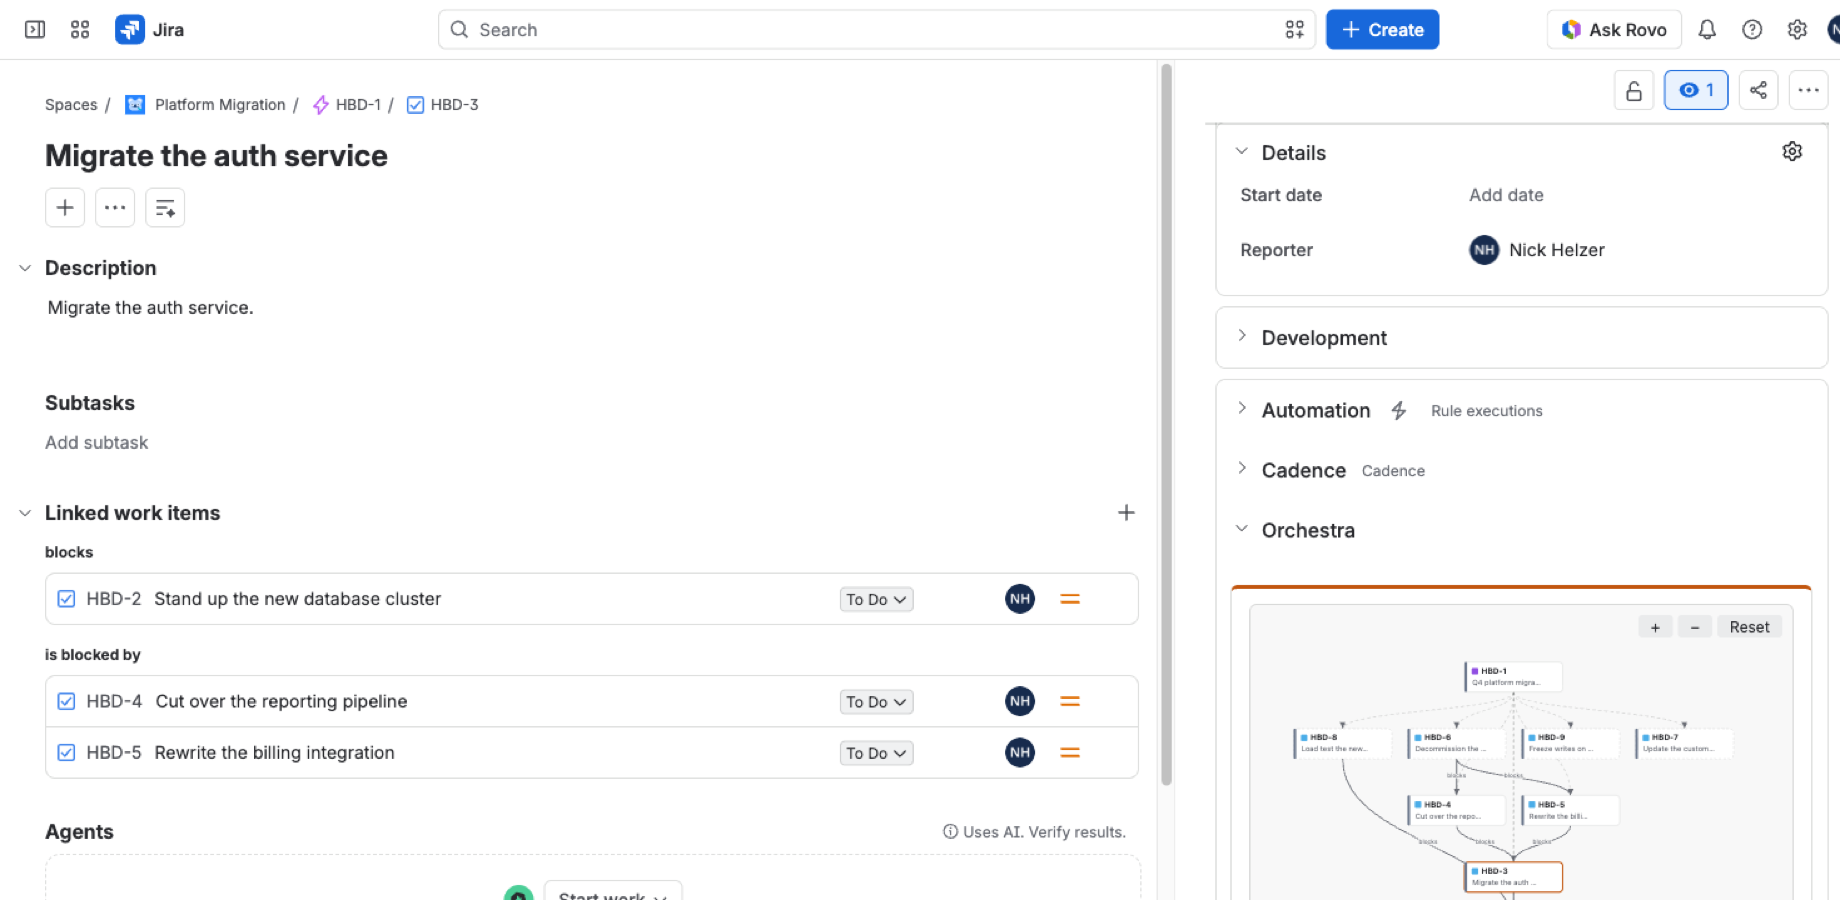The image size is (1840, 900).
Task: Open the ellipsis menu under the title
Action: (115, 208)
